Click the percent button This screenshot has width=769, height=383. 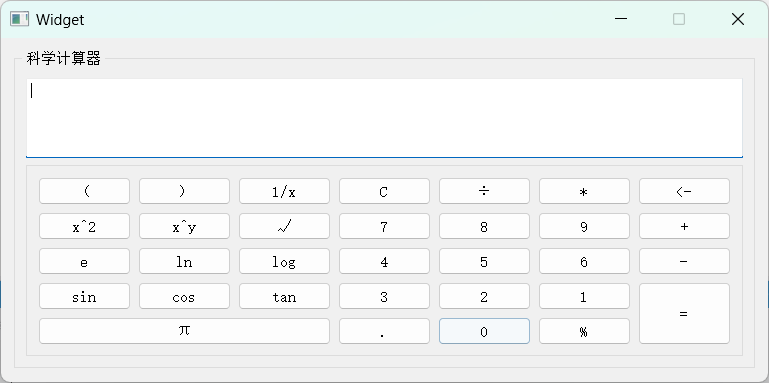584,331
